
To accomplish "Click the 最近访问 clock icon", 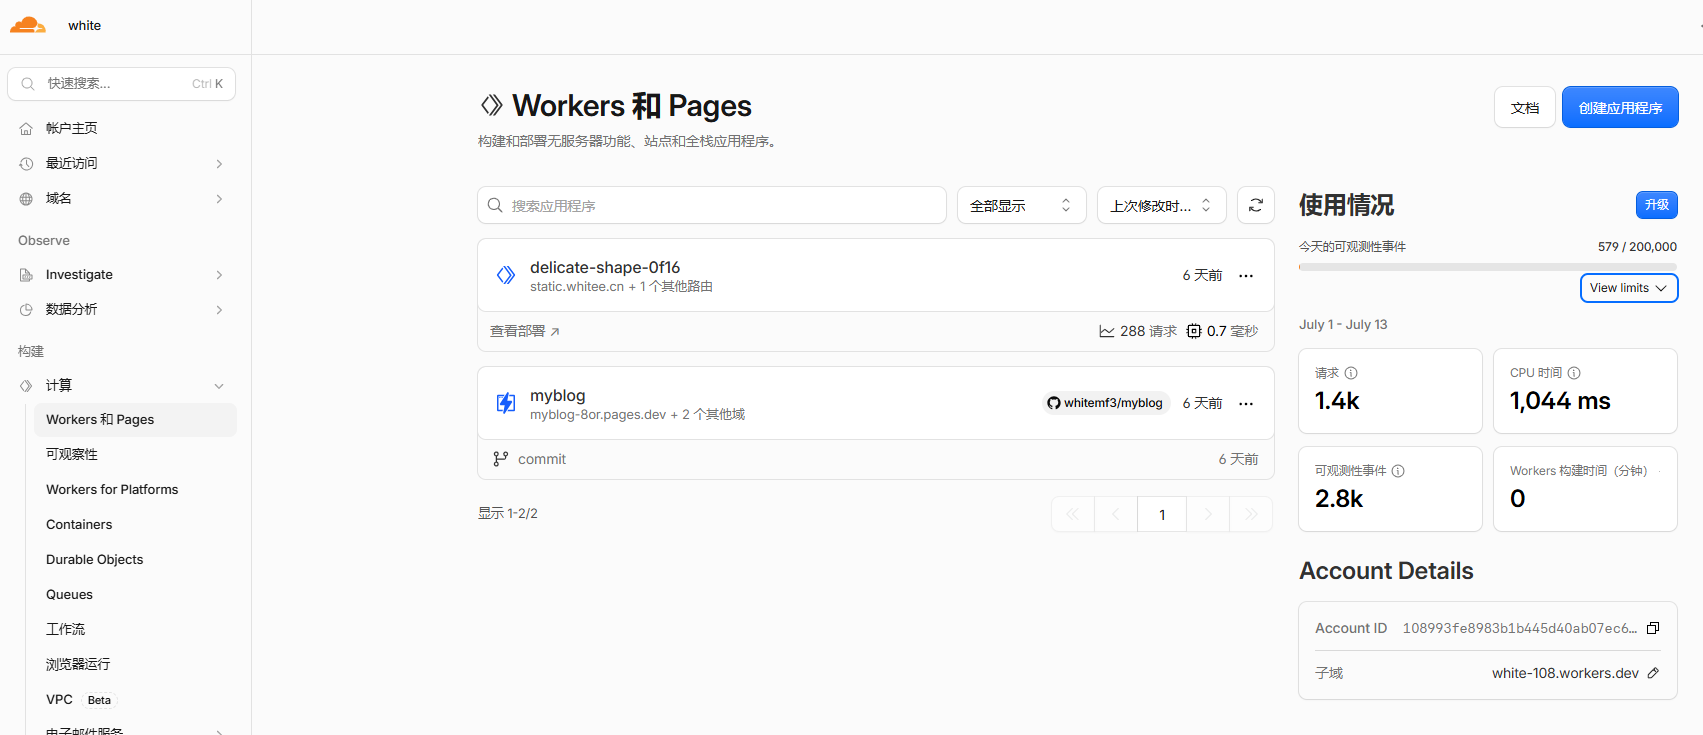I will click(26, 164).
